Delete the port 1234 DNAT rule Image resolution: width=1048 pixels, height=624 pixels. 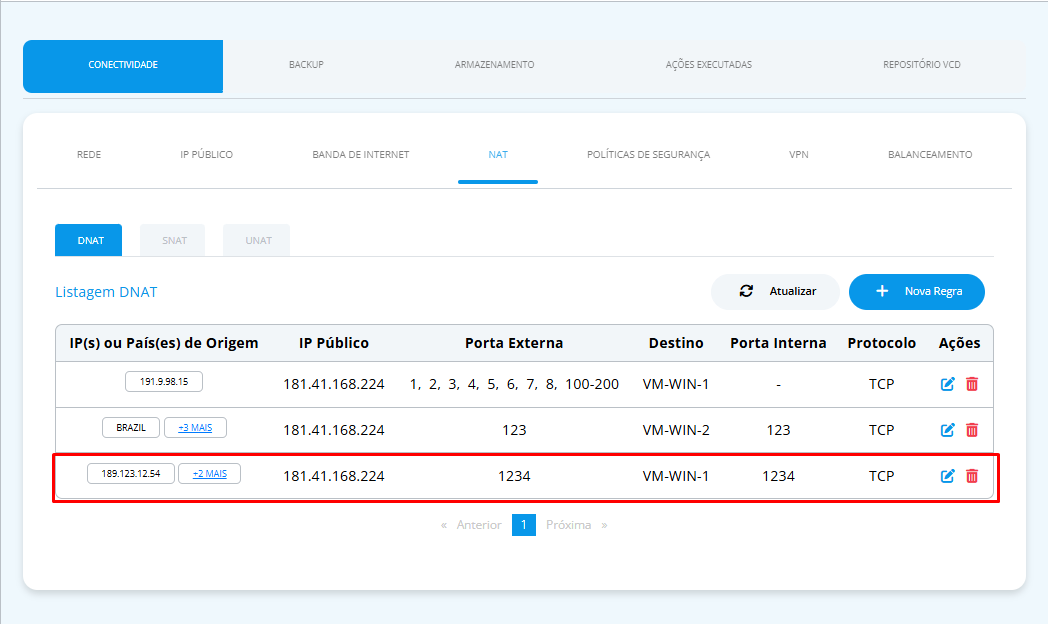coord(972,476)
